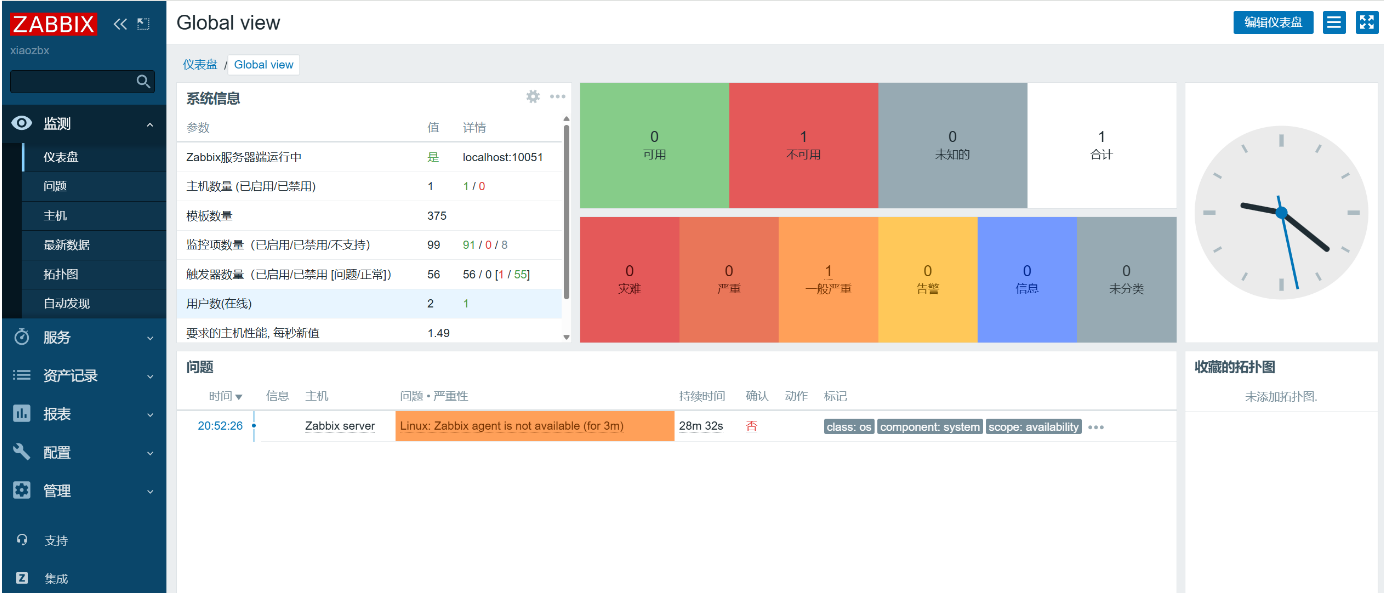Open 主机 in the sidebar
Image resolution: width=1384 pixels, height=596 pixels.
[55, 215]
